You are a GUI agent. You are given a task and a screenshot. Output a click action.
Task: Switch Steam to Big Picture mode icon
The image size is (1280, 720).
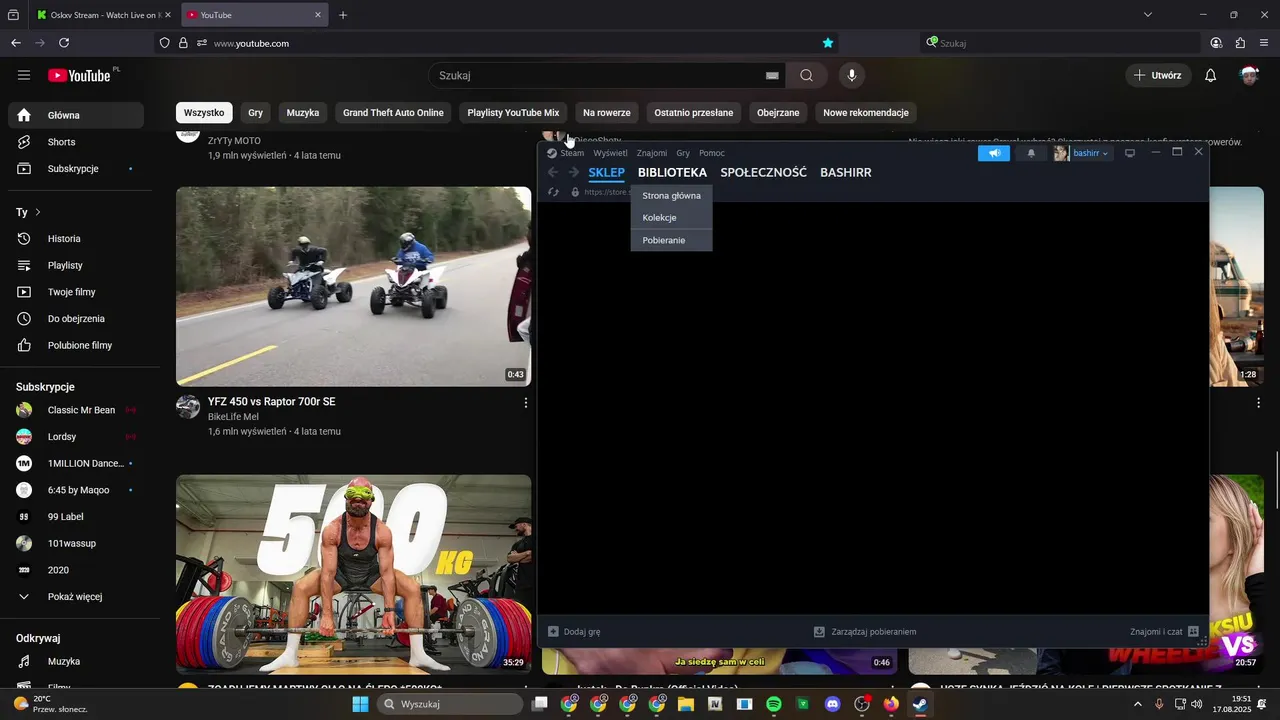[1130, 153]
